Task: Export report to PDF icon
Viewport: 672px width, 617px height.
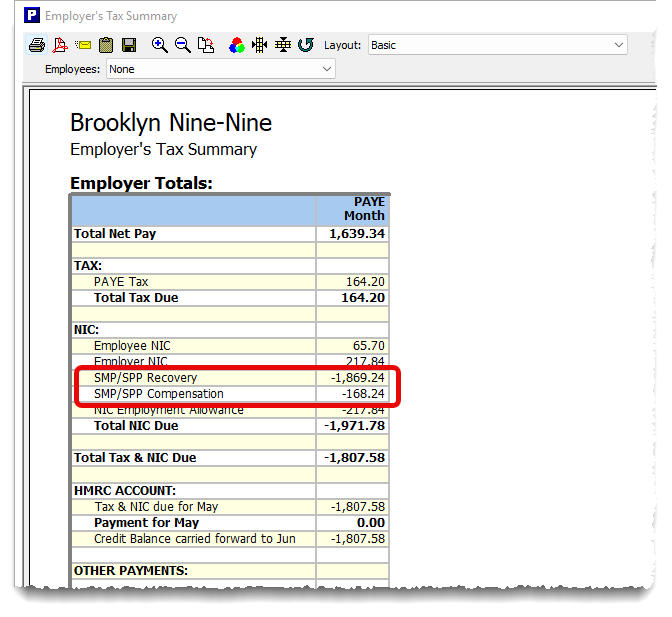Action: [60, 45]
